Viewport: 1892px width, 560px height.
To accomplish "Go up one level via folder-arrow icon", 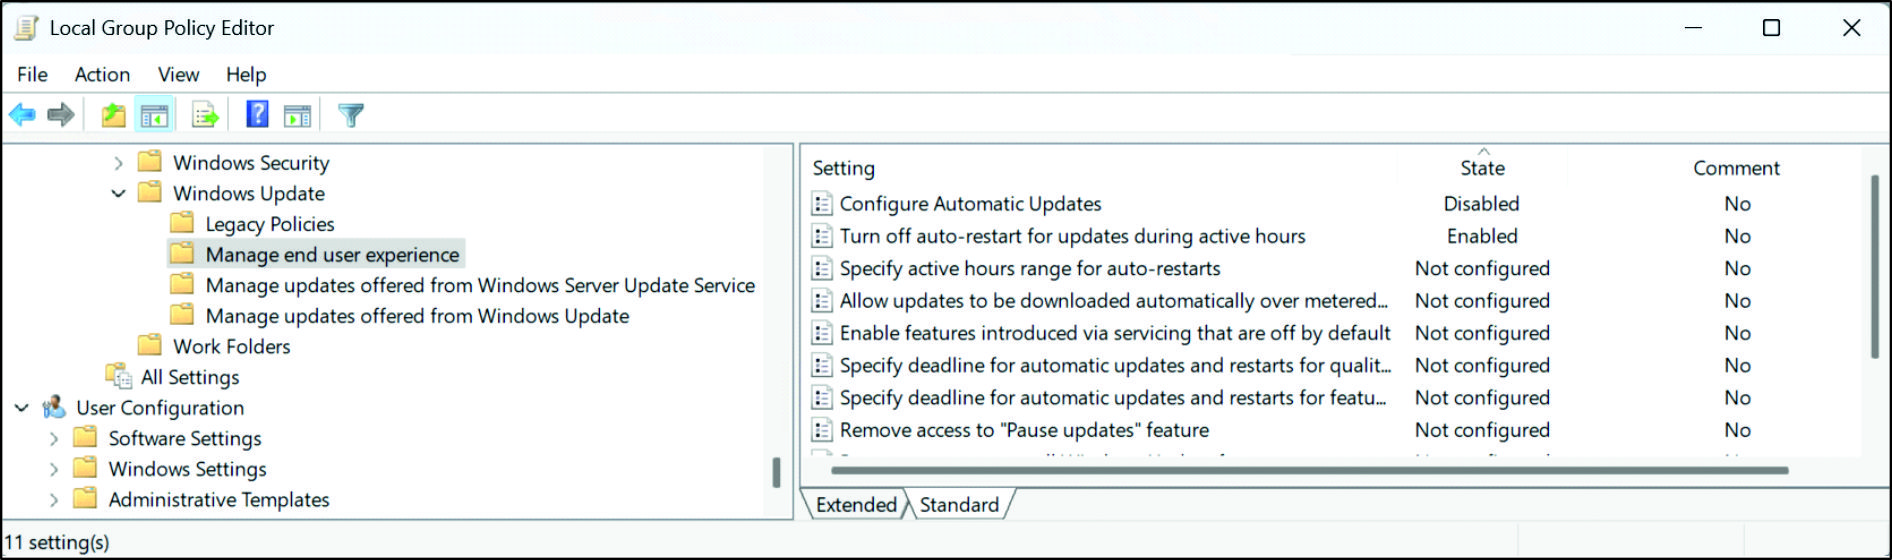I will tap(113, 115).
